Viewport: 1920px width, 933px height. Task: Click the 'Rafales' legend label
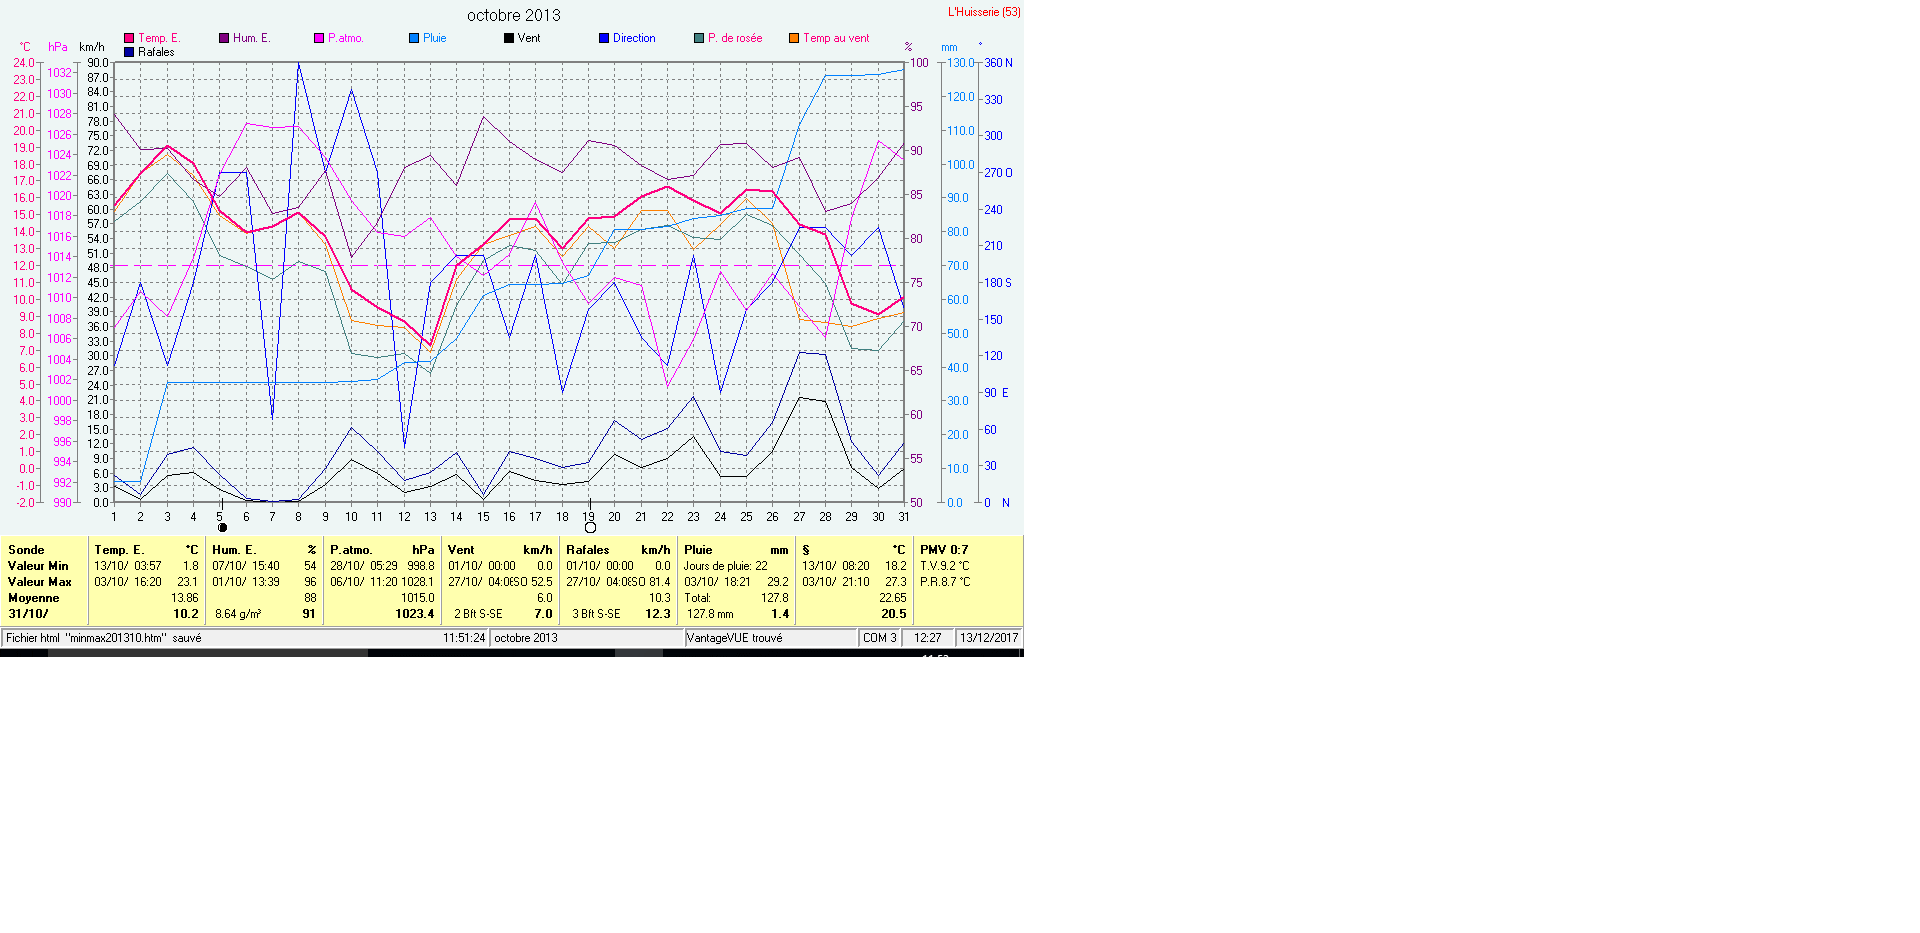pyautogui.click(x=156, y=52)
